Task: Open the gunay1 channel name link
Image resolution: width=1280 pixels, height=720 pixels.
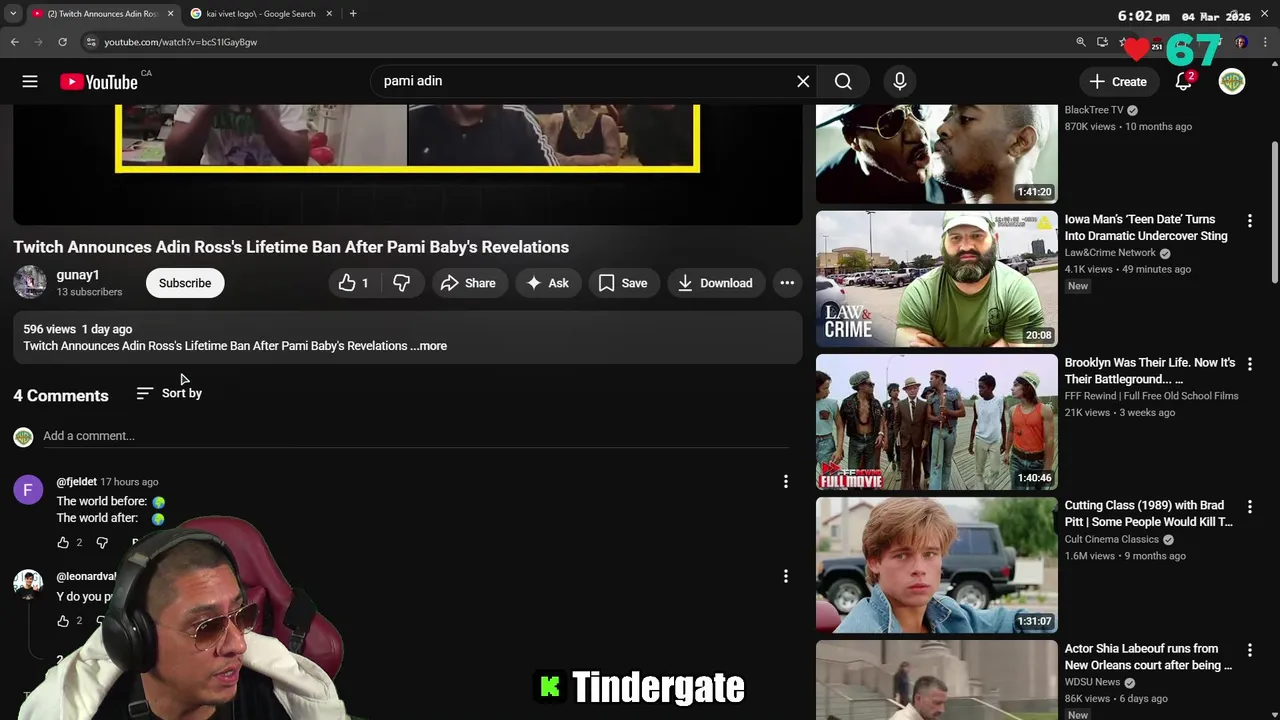Action: pos(78,275)
